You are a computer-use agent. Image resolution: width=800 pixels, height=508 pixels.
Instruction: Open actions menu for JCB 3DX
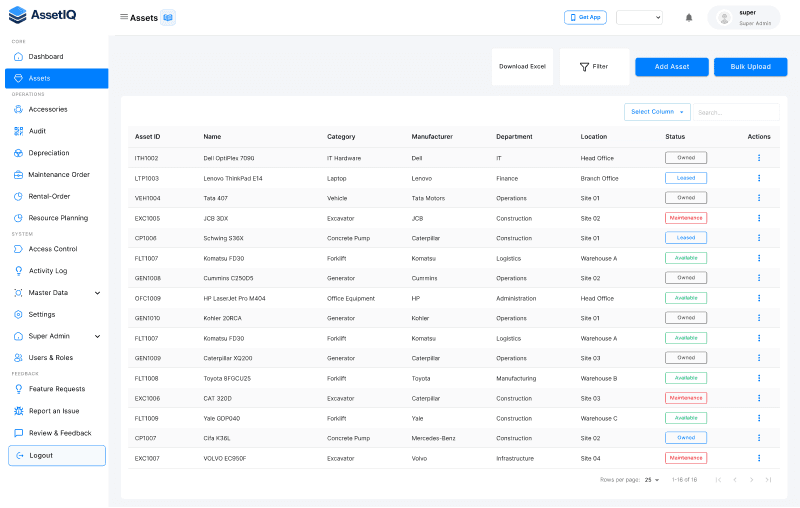(759, 218)
